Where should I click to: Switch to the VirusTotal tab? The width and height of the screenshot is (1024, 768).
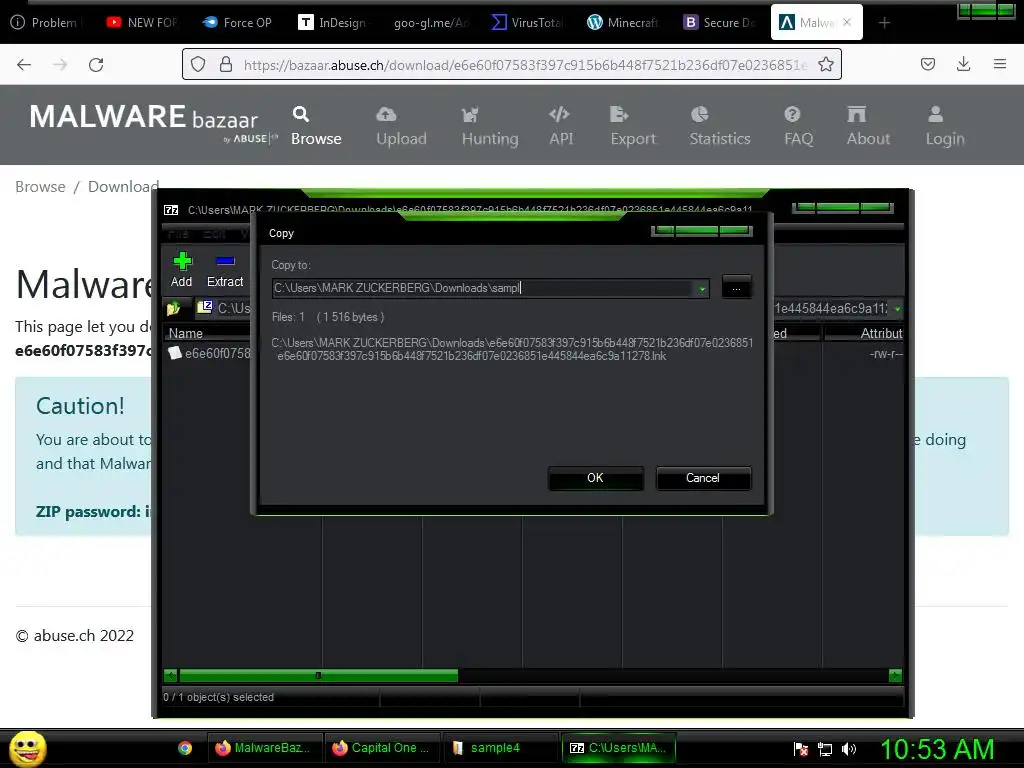[526, 22]
